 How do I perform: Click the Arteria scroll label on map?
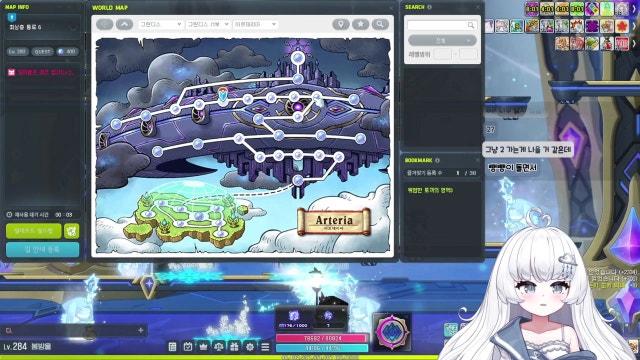[334, 222]
